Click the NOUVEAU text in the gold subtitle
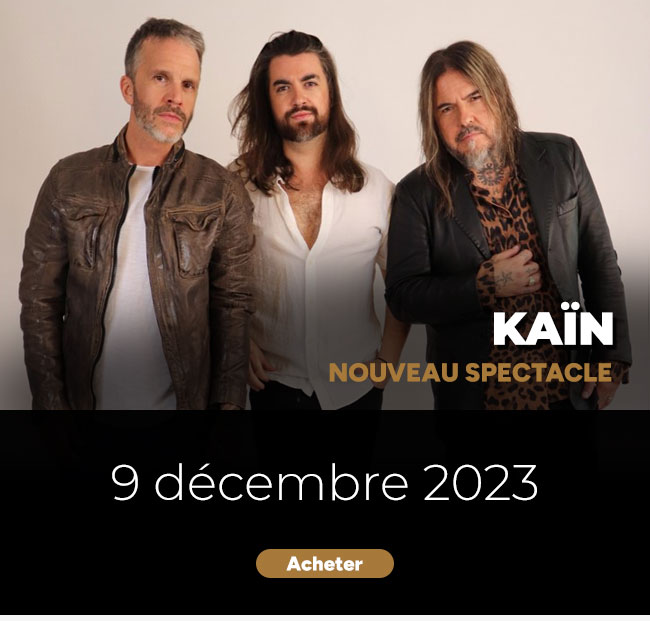Viewport: 650px width, 621px height. click(393, 372)
